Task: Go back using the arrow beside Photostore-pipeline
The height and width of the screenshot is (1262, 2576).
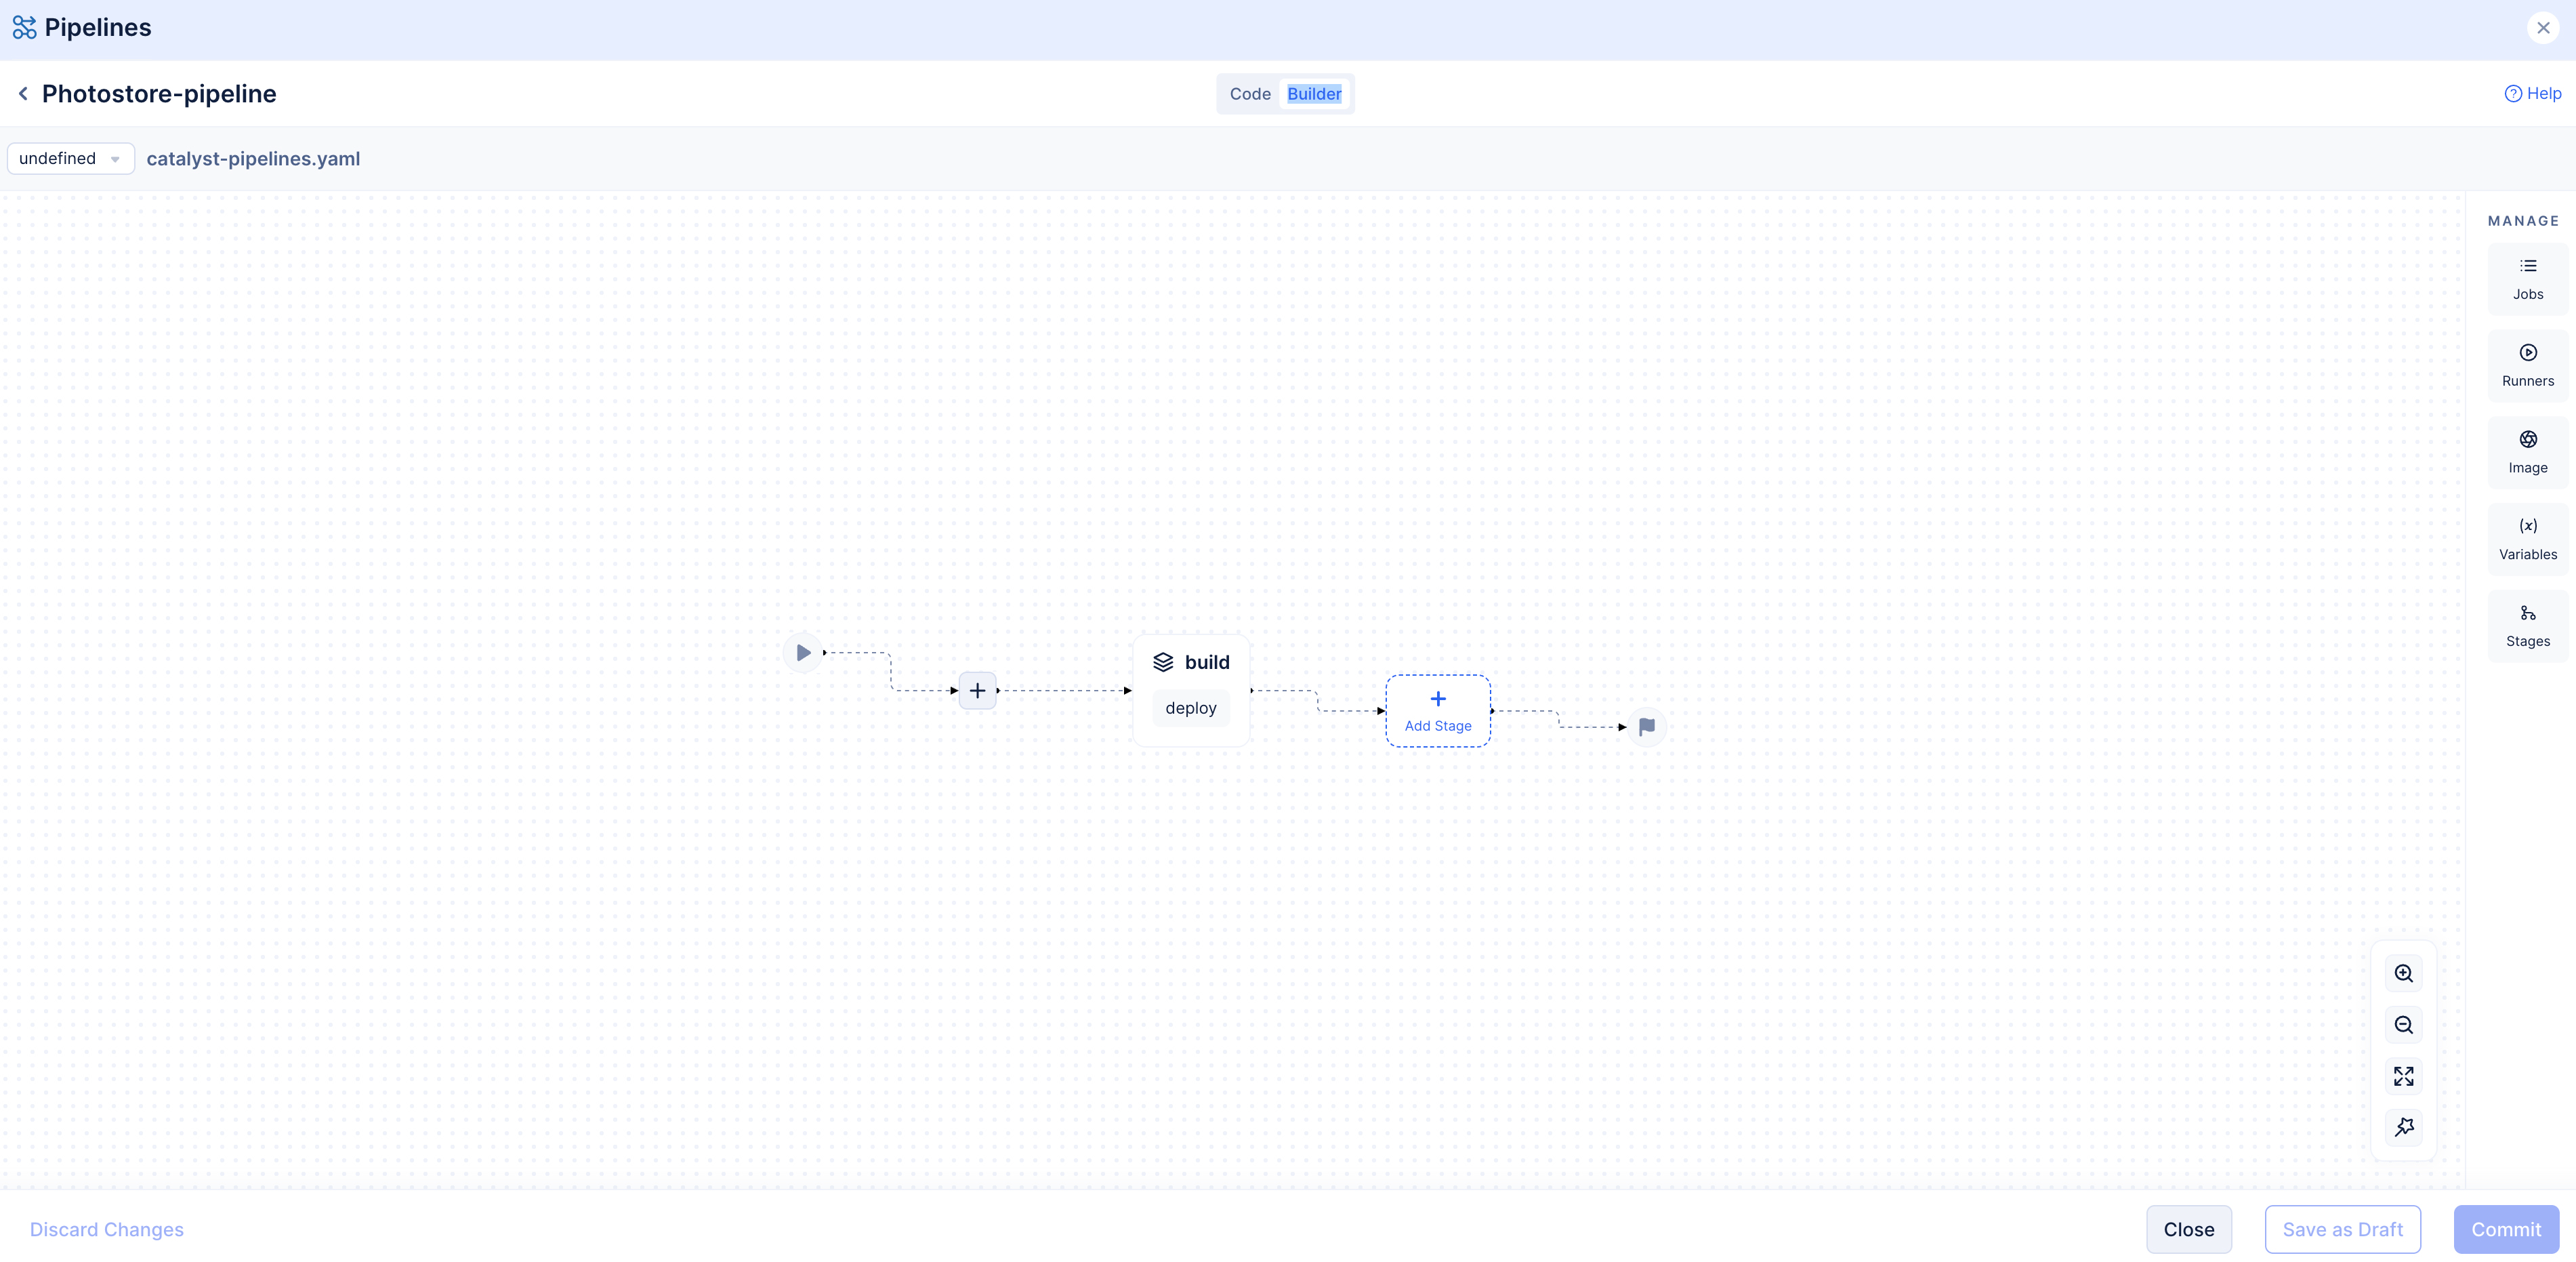Action: [23, 94]
